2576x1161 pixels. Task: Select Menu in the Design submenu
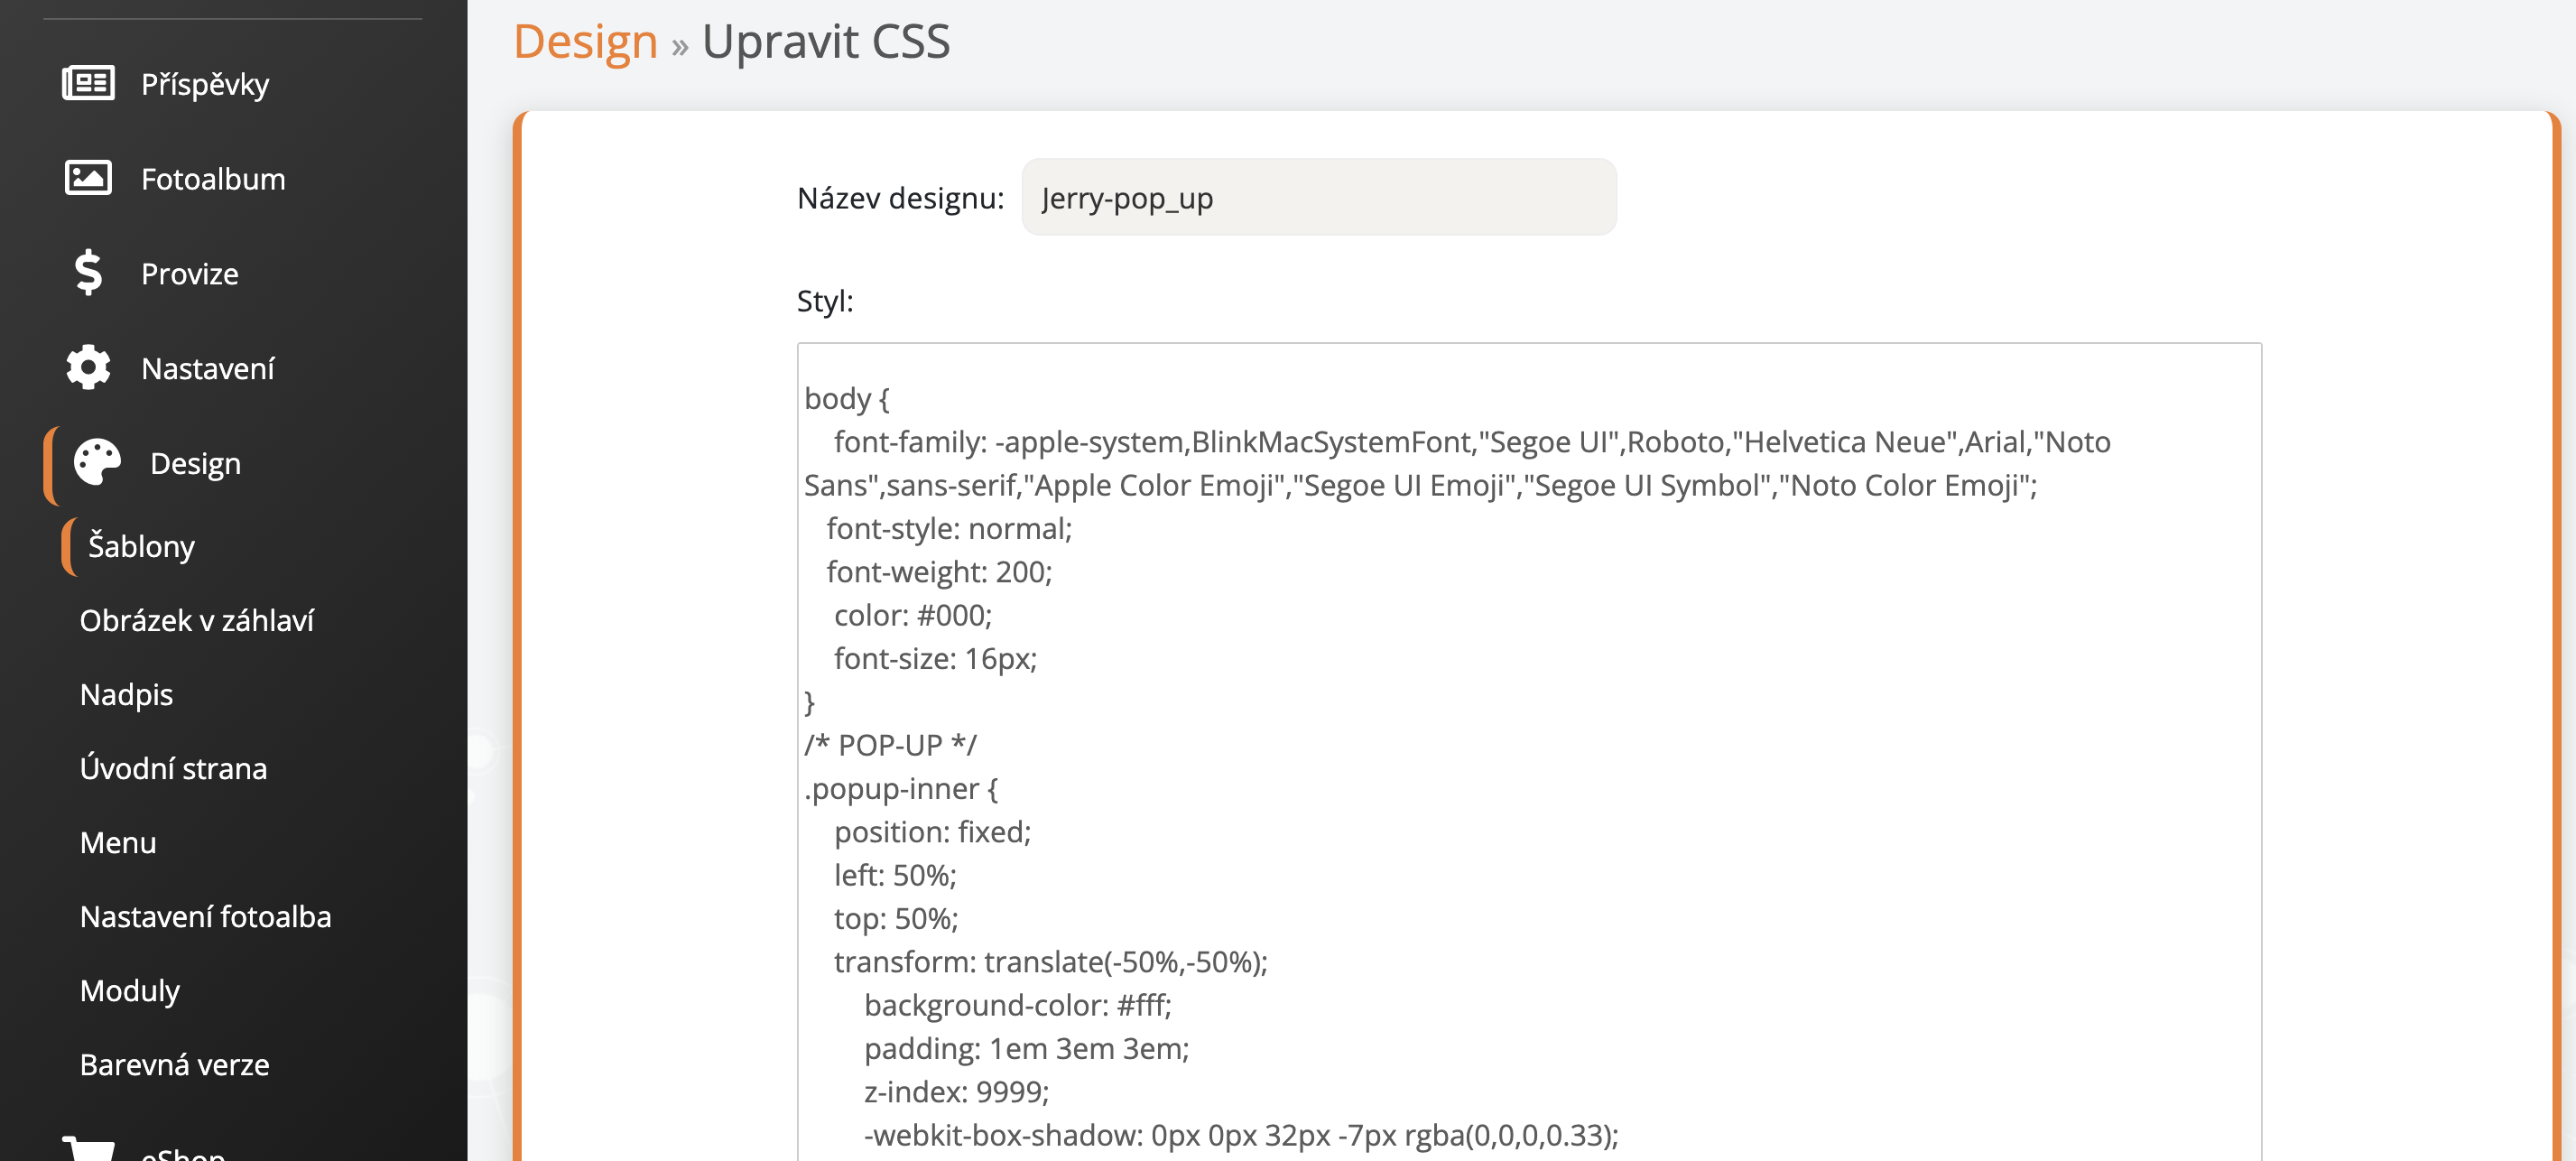click(118, 842)
